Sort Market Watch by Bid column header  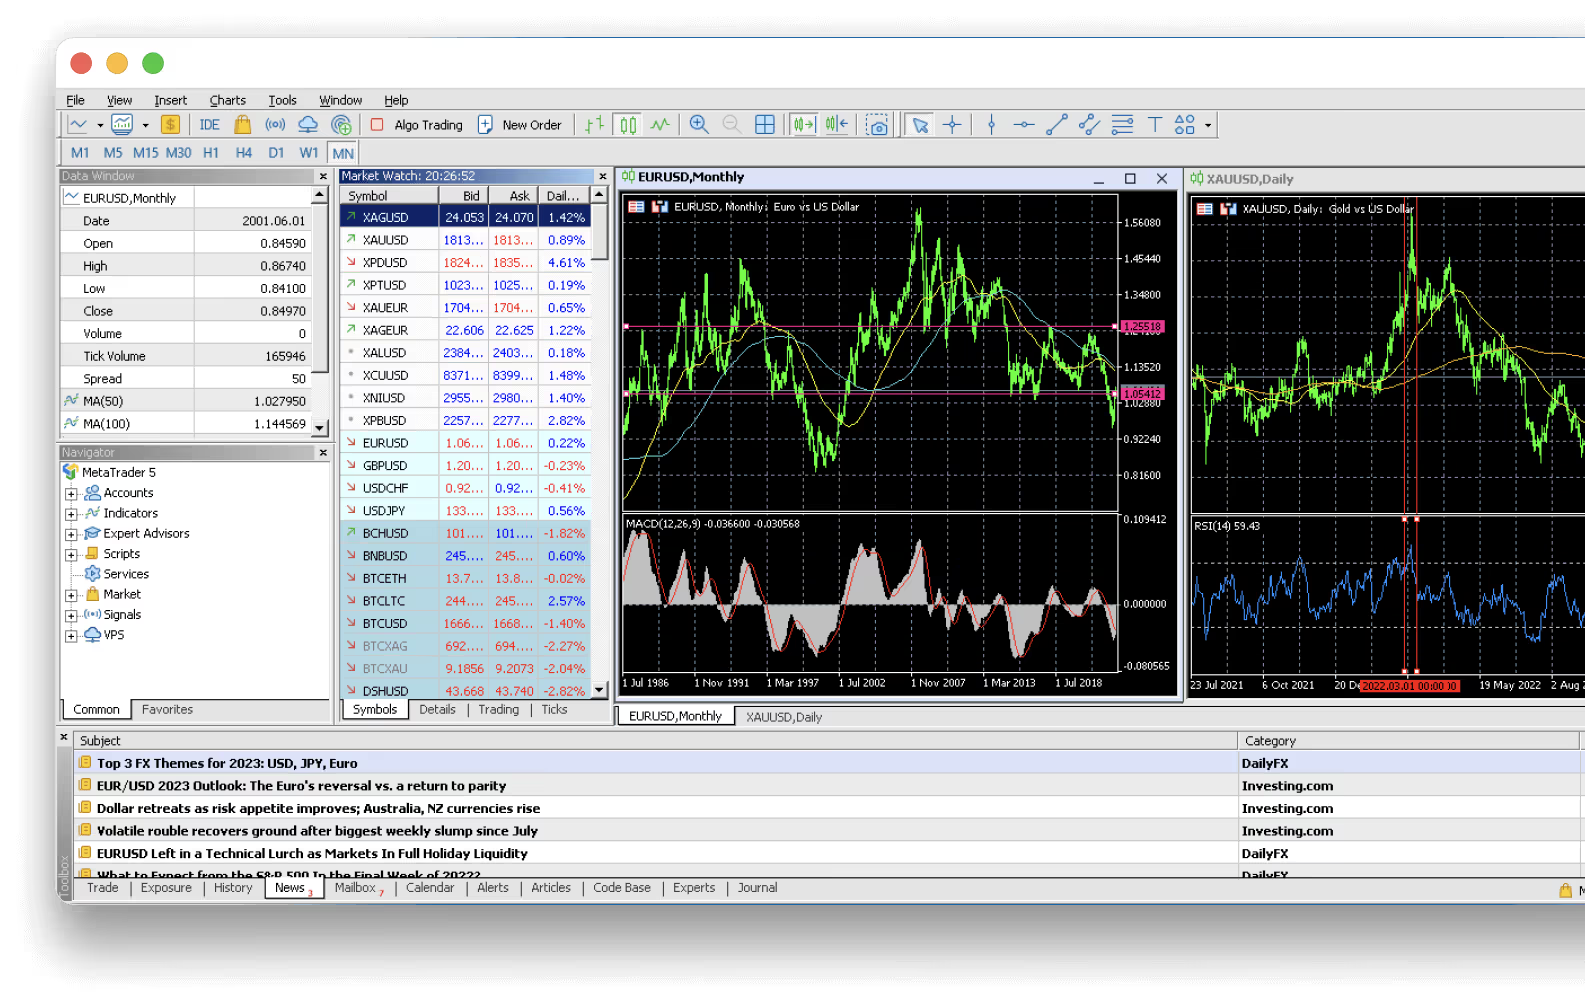[x=465, y=196]
